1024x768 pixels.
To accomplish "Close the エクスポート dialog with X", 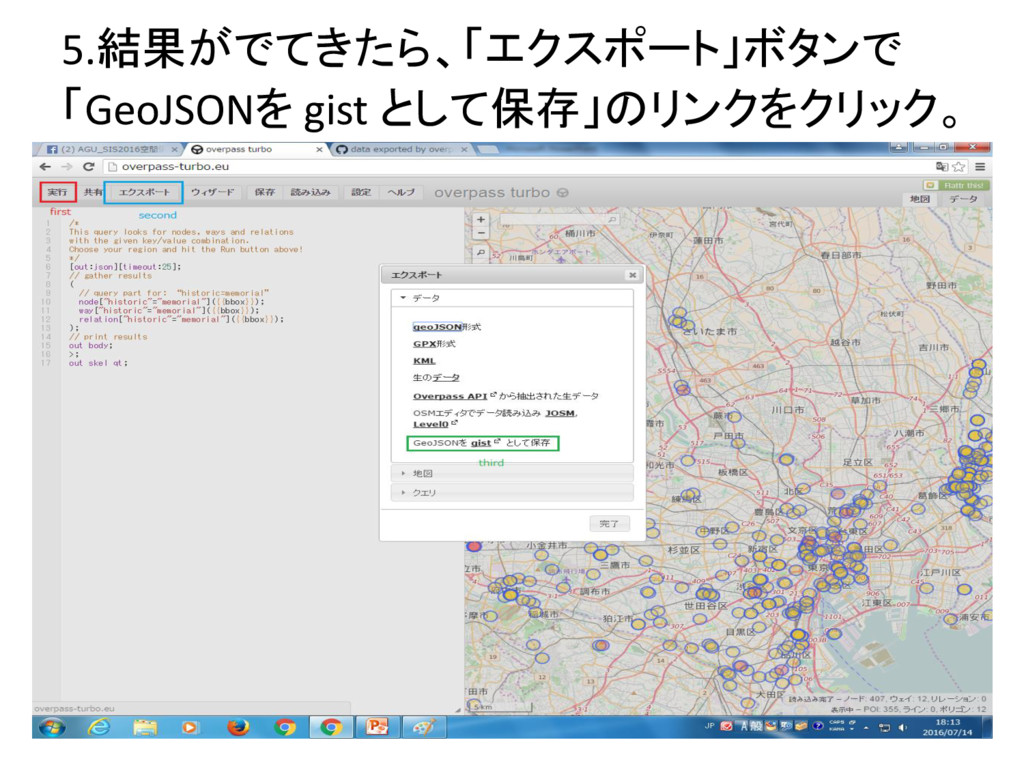I will pos(631,274).
